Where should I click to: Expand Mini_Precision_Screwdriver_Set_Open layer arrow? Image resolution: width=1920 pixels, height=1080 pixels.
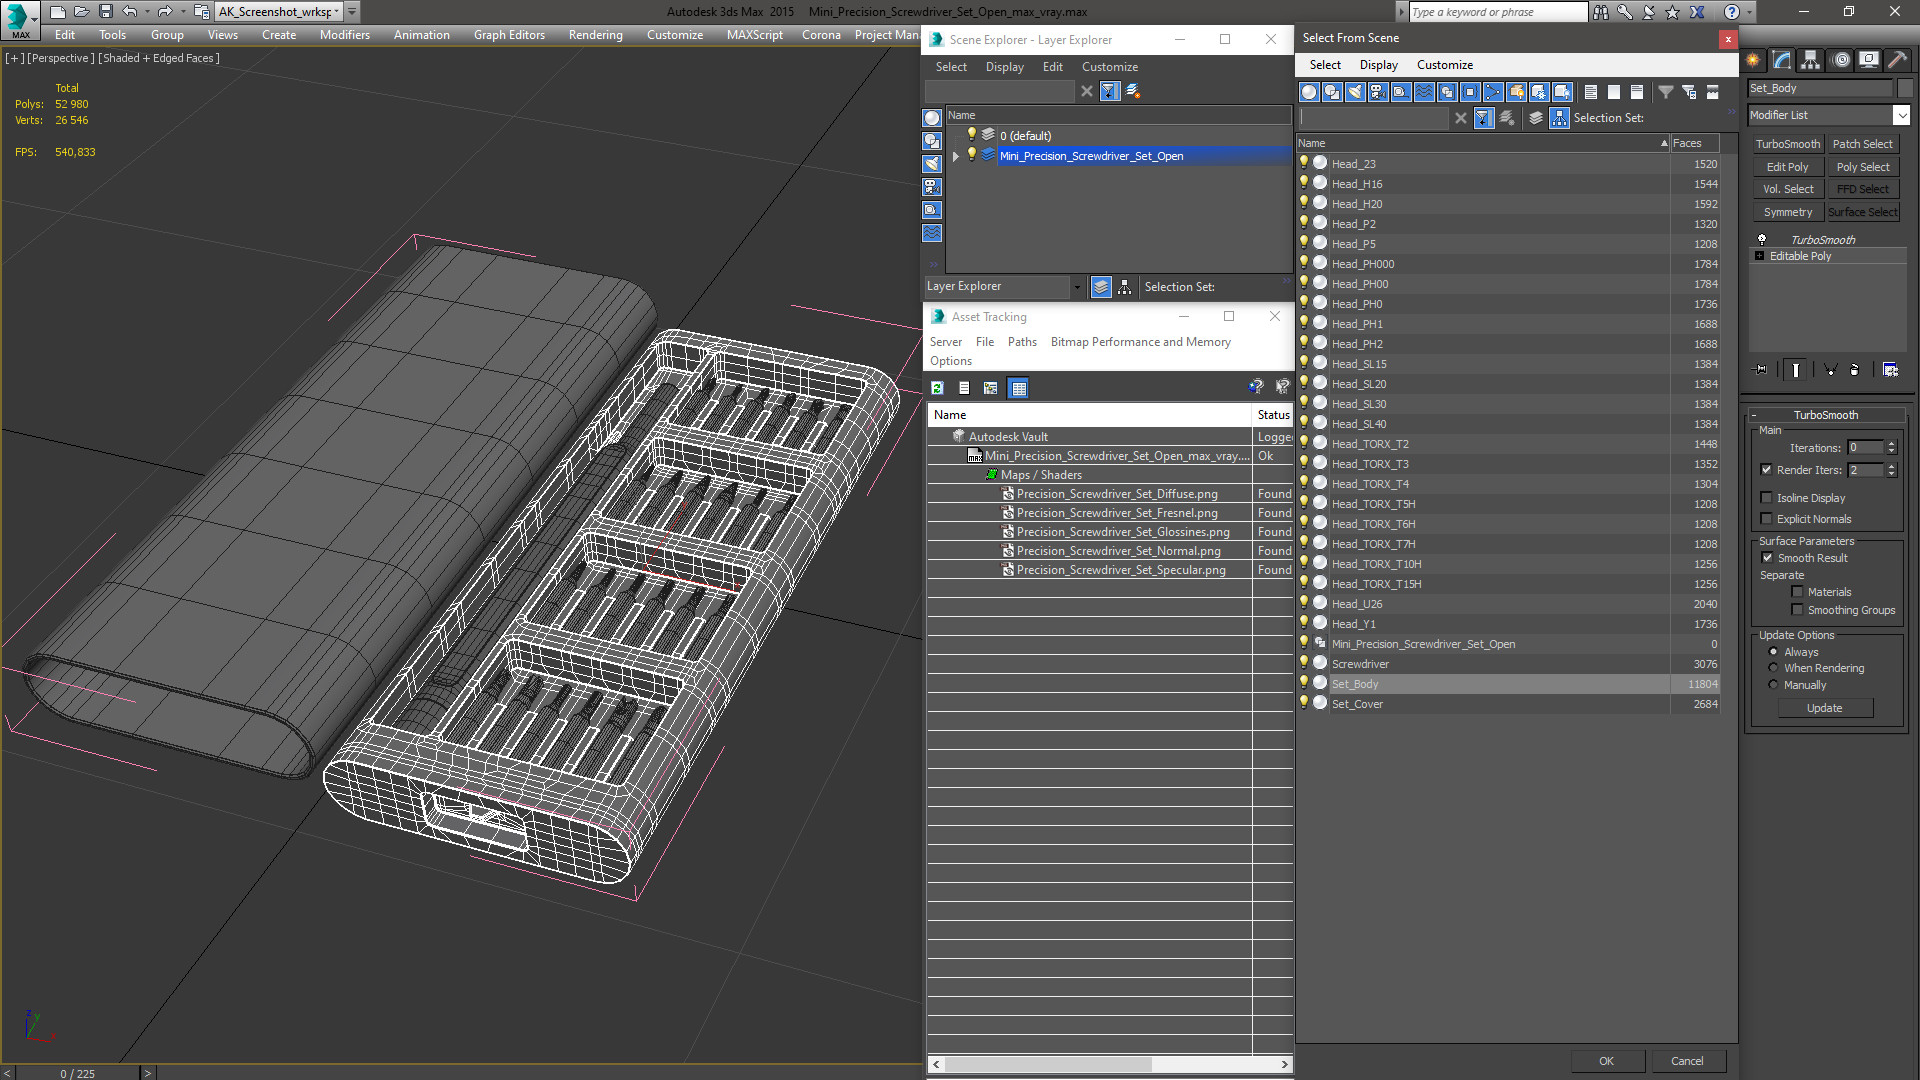pos(956,156)
